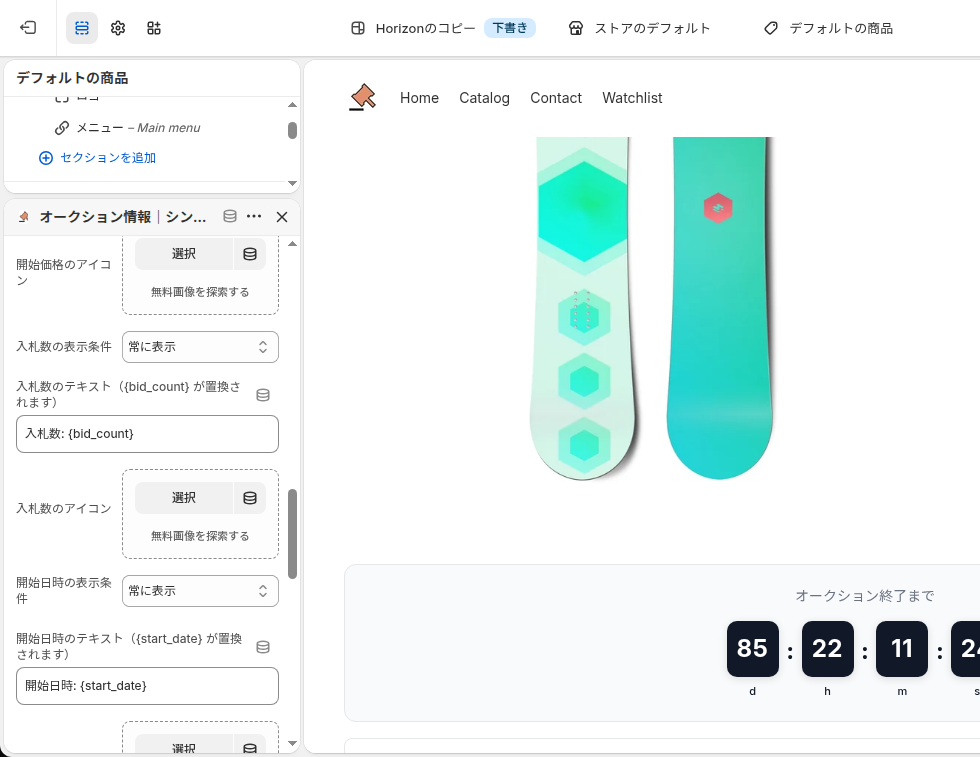
Task: Click the light mint snowboard image
Action: pos(583,308)
